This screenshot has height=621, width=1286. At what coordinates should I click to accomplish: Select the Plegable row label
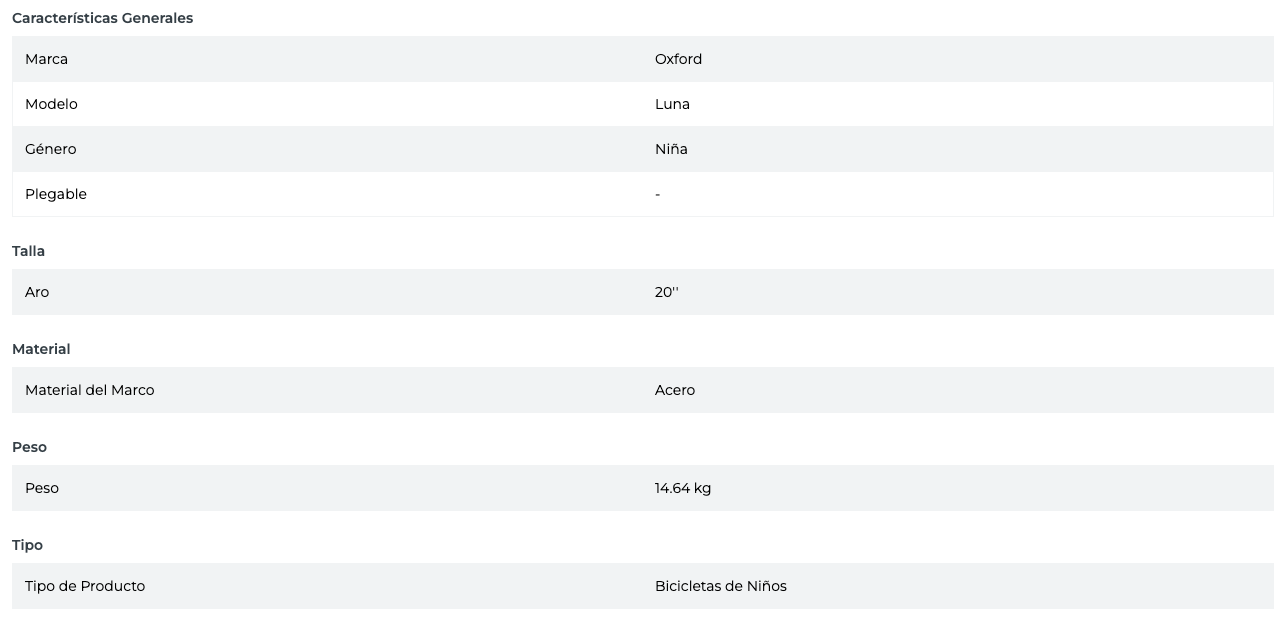[x=56, y=194]
